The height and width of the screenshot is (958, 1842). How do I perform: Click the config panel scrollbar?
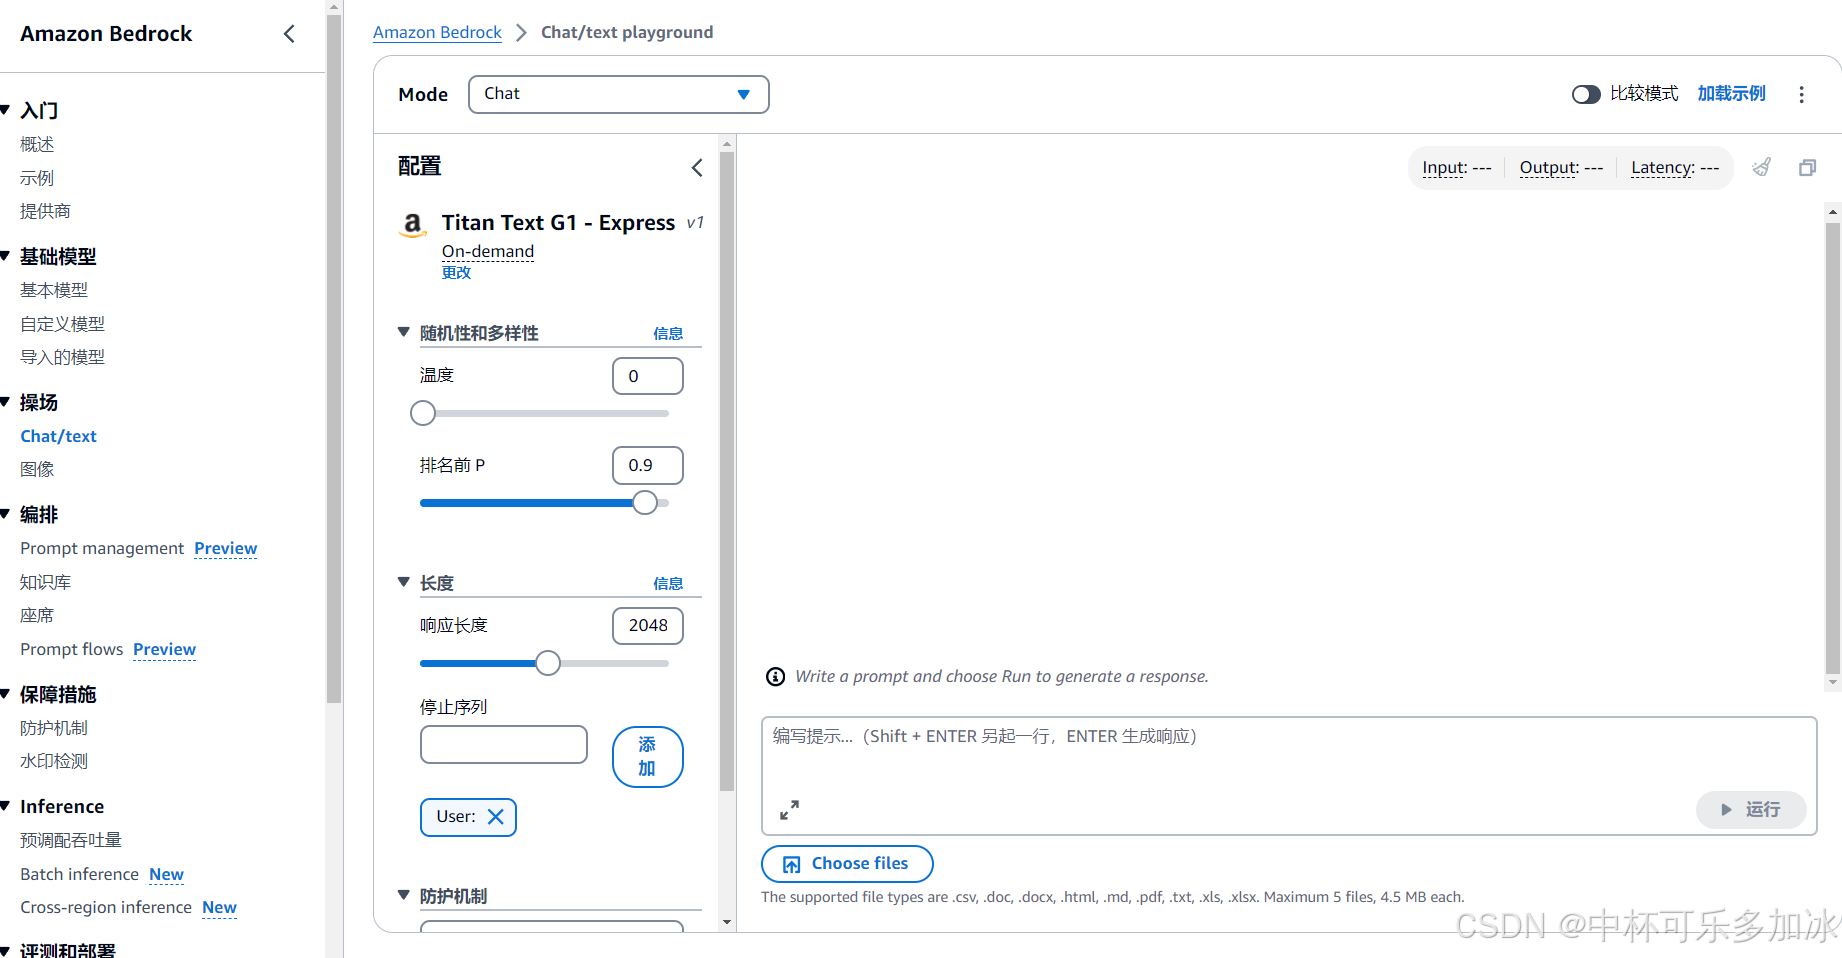(x=727, y=470)
